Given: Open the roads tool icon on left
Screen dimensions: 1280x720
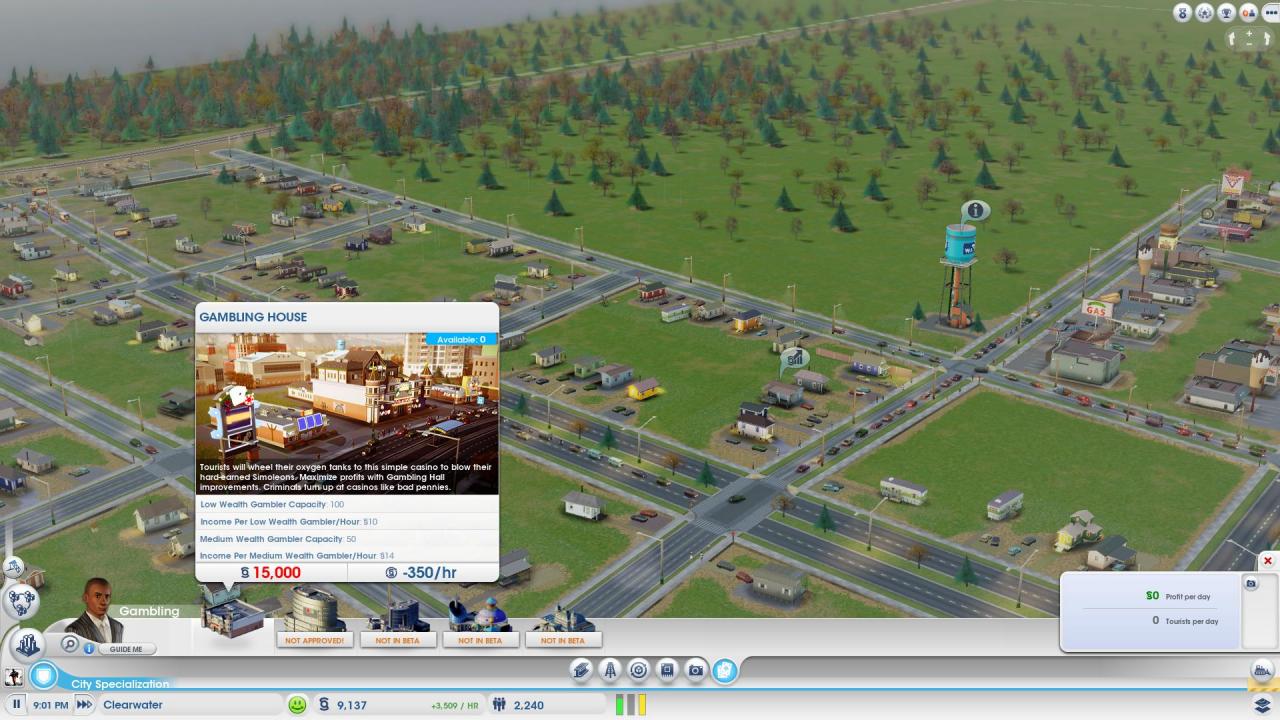Looking at the screenshot, I should coord(13,567).
